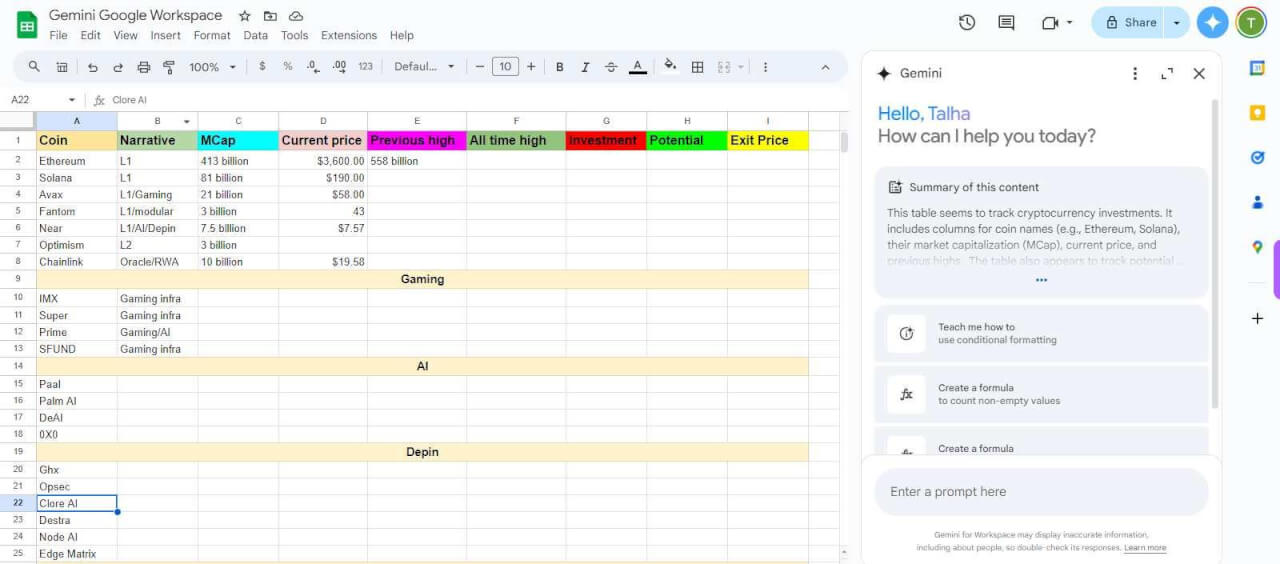Select Create formula to count non-empty values
Screen dimensions: 1280x564
click(x=1041, y=394)
